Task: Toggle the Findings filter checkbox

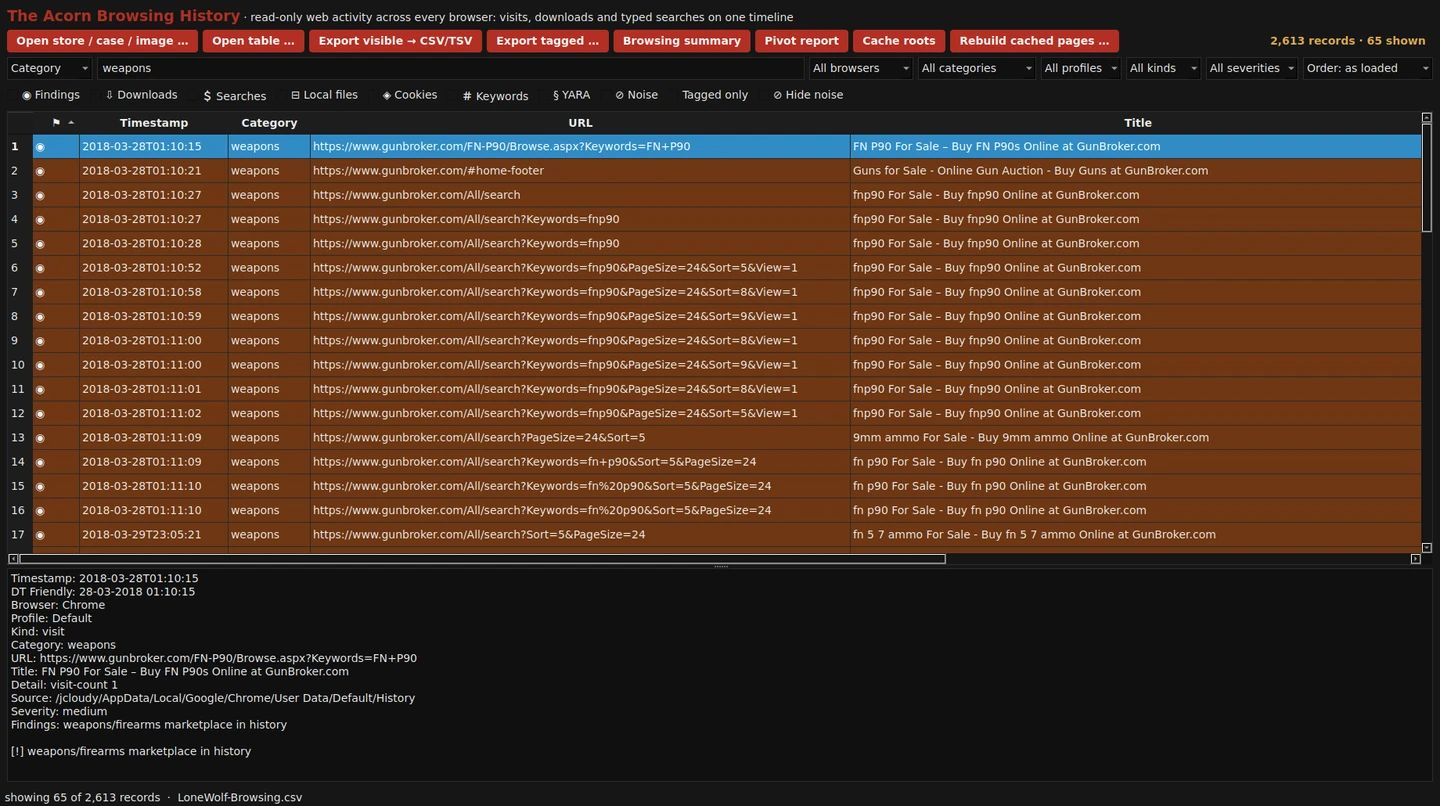Action: 51,95
